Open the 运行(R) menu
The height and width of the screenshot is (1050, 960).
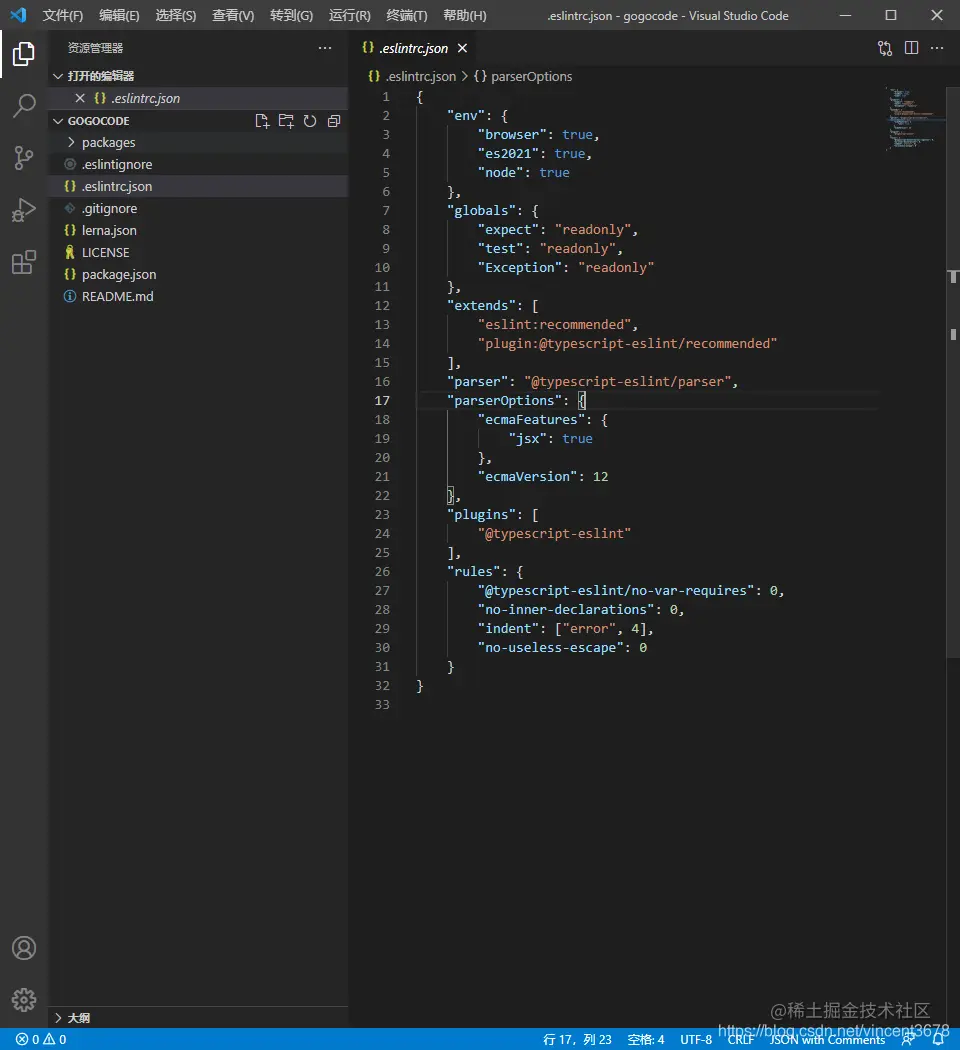click(x=349, y=15)
